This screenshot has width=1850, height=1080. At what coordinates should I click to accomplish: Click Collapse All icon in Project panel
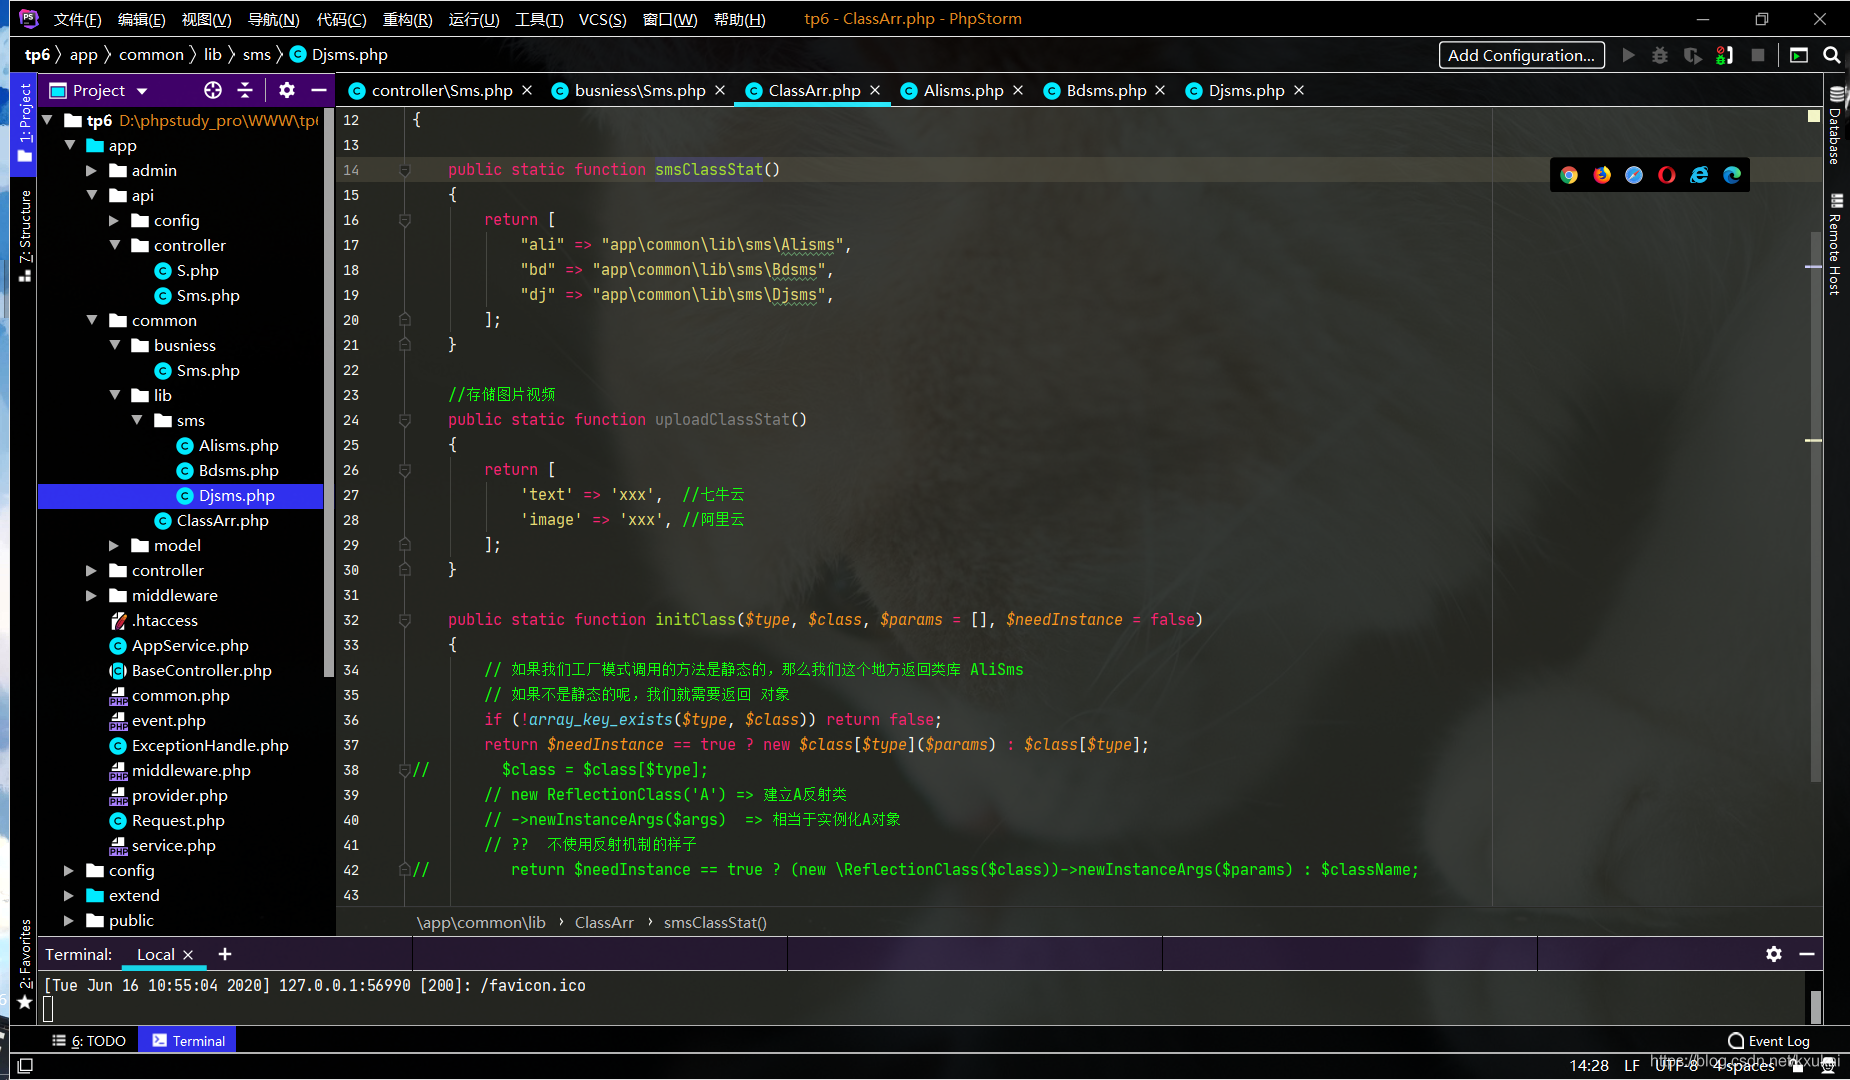point(245,90)
